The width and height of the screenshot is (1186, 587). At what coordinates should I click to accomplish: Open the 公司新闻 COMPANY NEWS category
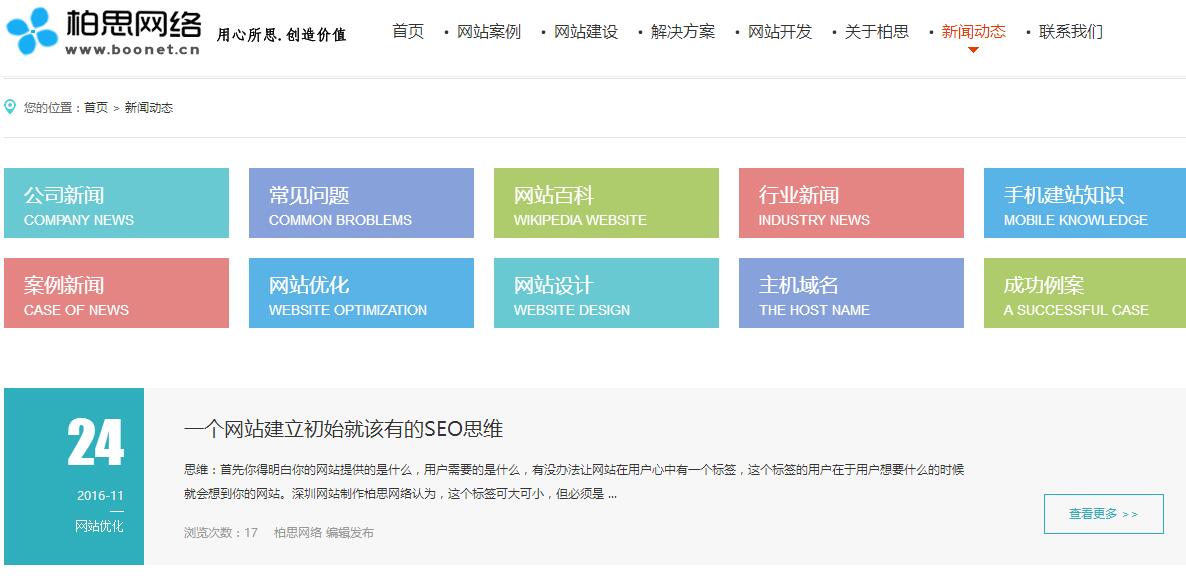(116, 202)
